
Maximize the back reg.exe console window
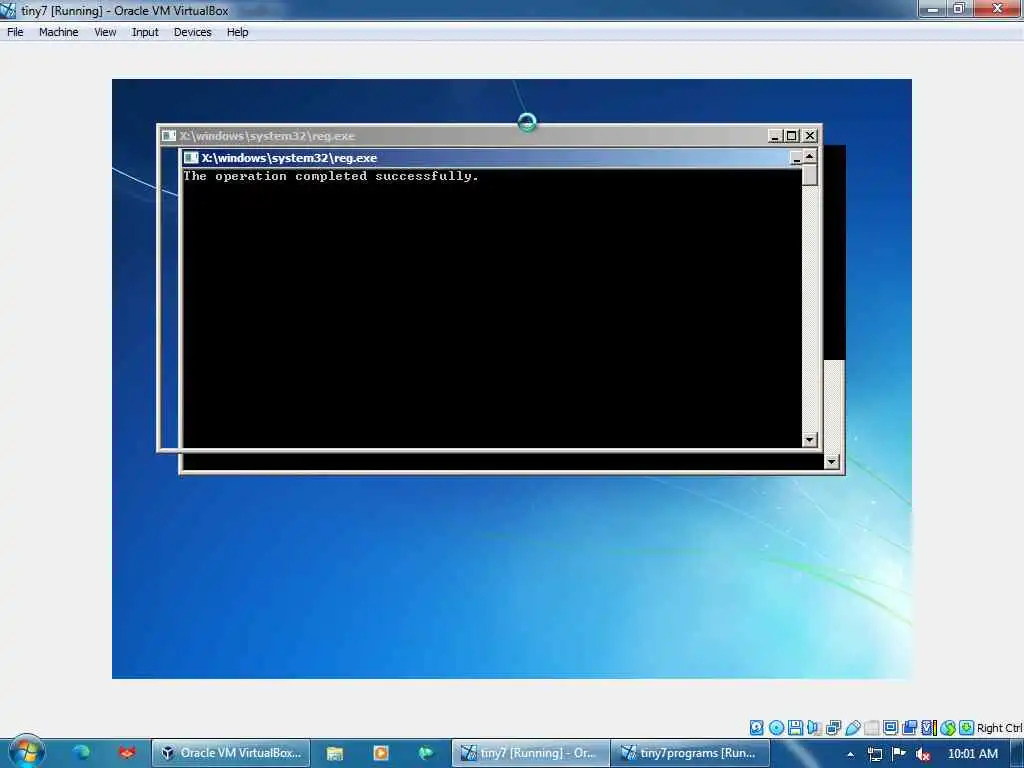tap(792, 136)
